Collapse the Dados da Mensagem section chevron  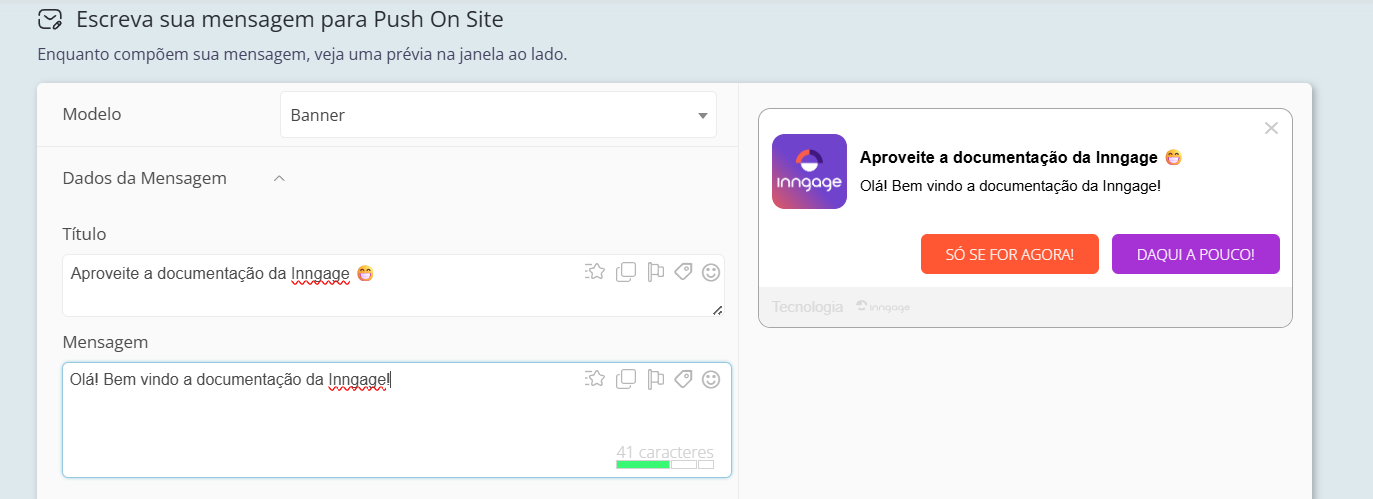click(279, 178)
